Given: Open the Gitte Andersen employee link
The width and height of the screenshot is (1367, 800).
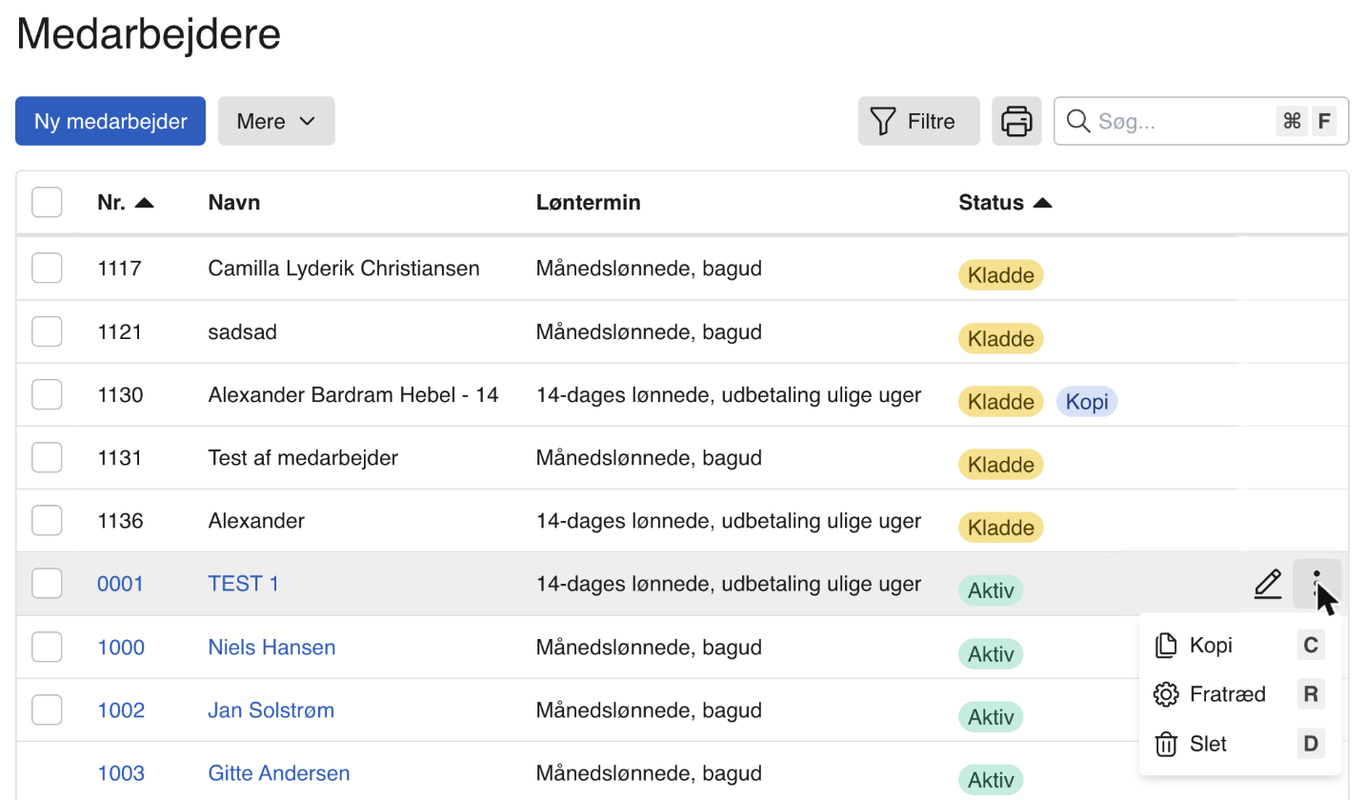Looking at the screenshot, I should (279, 773).
